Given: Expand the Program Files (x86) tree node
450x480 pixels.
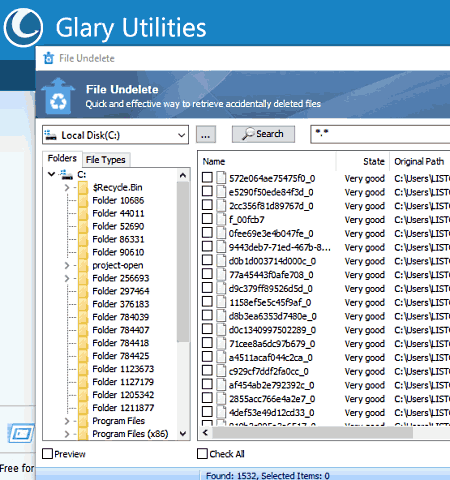Looking at the screenshot, I should point(67,434).
